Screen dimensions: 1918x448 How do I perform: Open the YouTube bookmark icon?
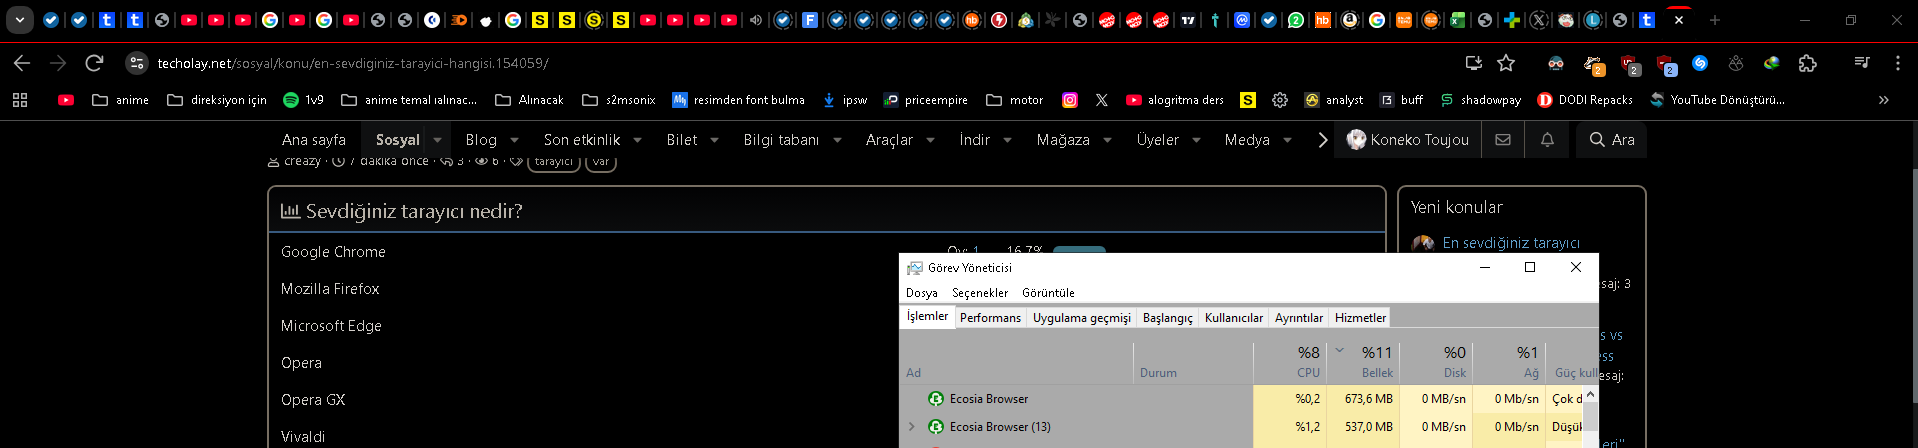(x=66, y=100)
